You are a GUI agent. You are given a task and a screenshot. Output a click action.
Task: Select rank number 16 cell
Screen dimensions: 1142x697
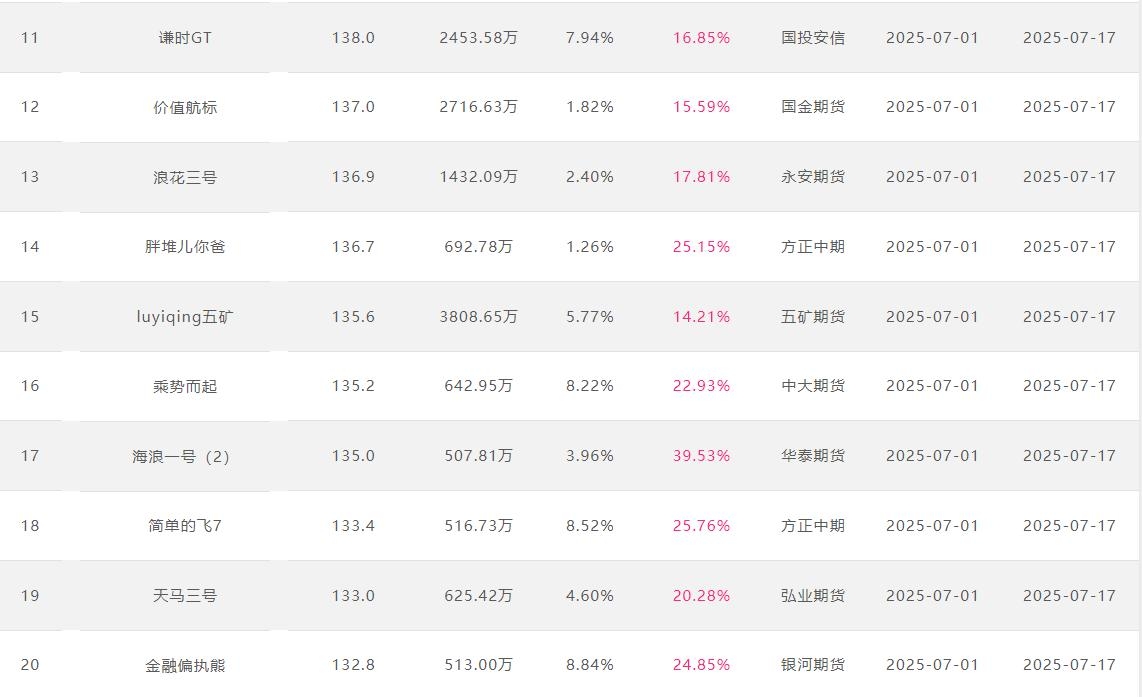pos(30,386)
